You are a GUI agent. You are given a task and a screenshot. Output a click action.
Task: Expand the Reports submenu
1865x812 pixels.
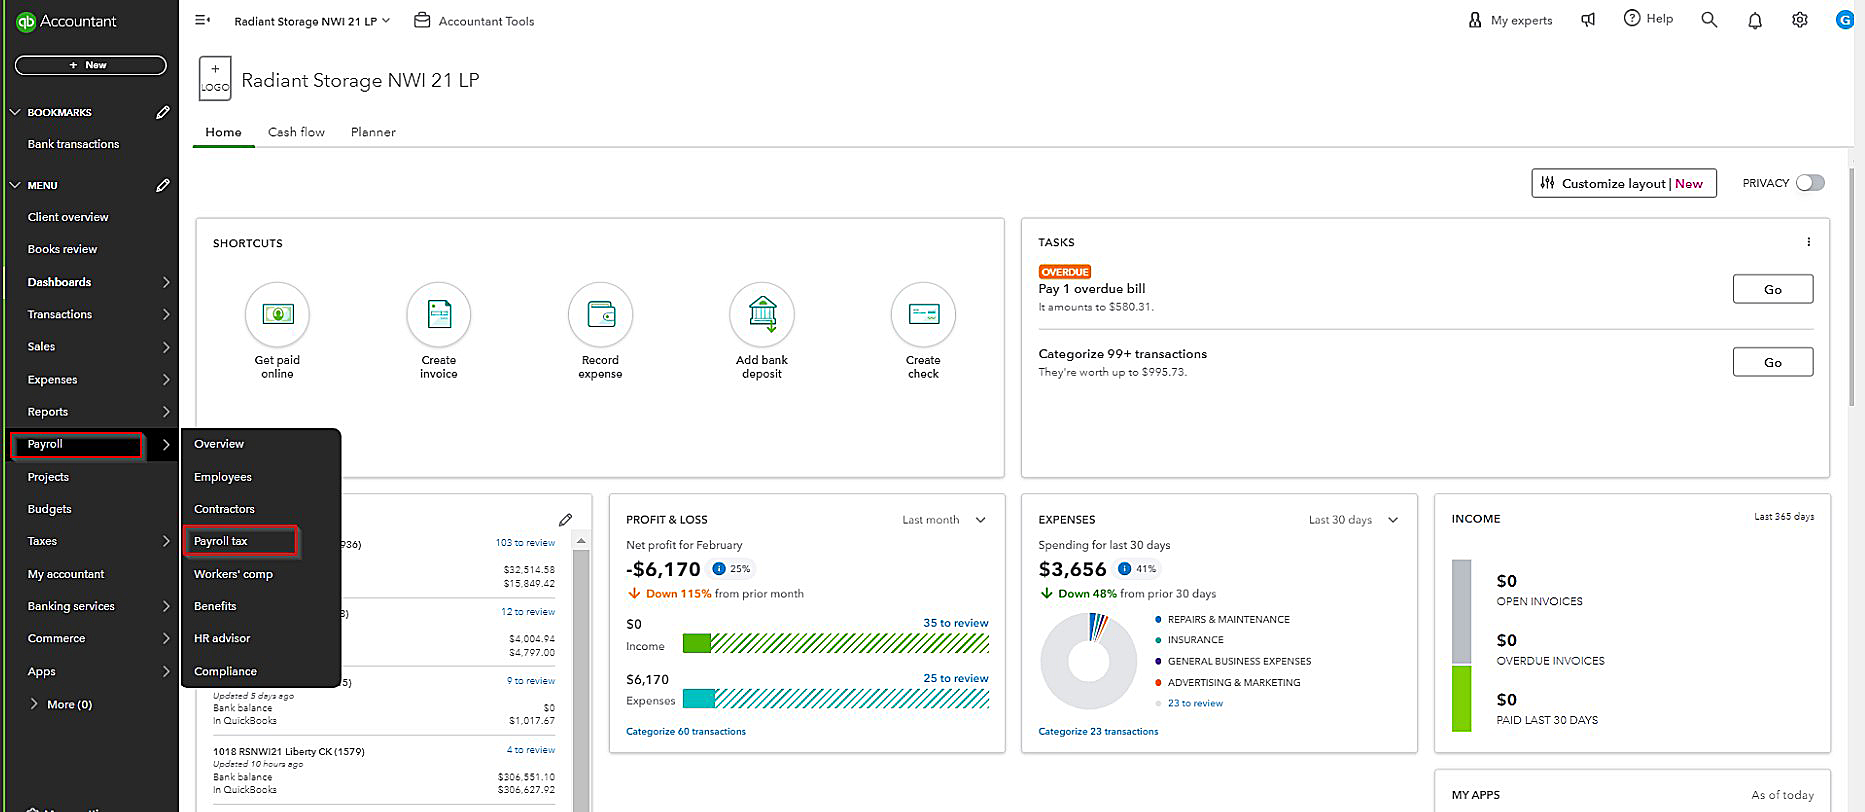[x=166, y=412]
